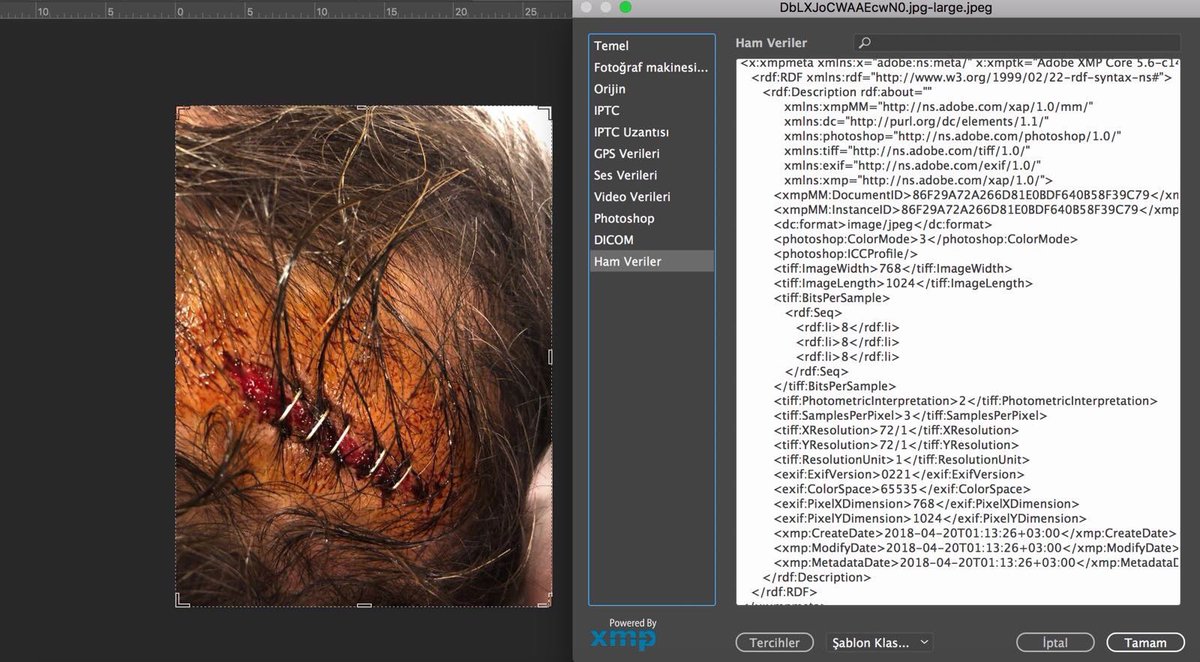The width and height of the screenshot is (1200, 662).
Task: Open the Fotoğraf makinesi category
Action: pyautogui.click(x=652, y=68)
